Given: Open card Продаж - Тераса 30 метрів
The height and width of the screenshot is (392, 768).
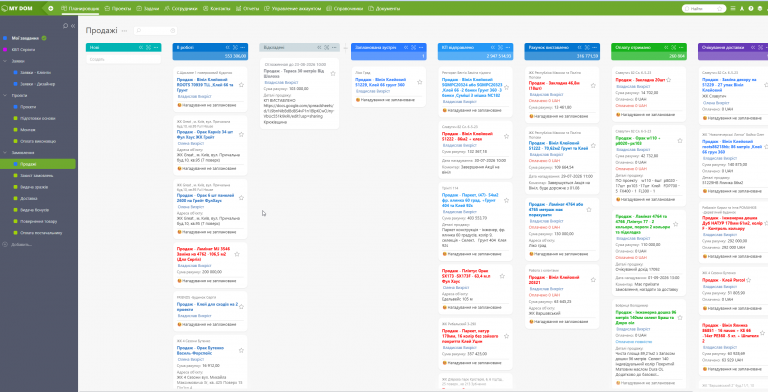Looking at the screenshot, I should pyautogui.click(x=294, y=74).
